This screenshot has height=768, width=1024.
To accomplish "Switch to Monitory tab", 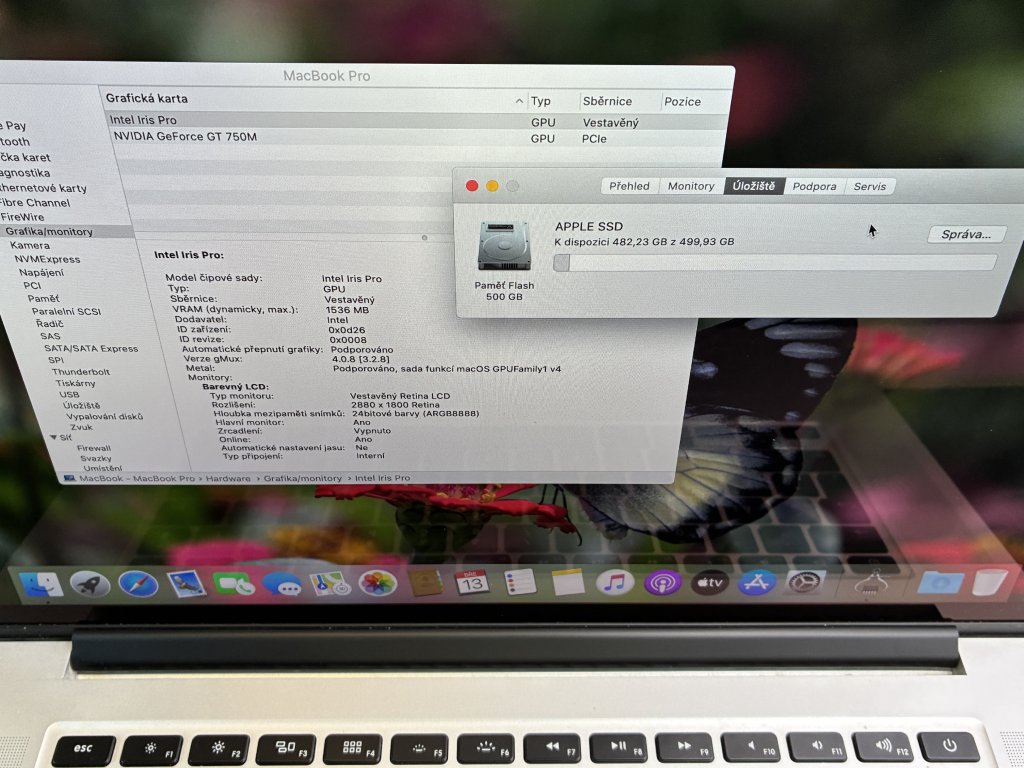I will tap(691, 186).
